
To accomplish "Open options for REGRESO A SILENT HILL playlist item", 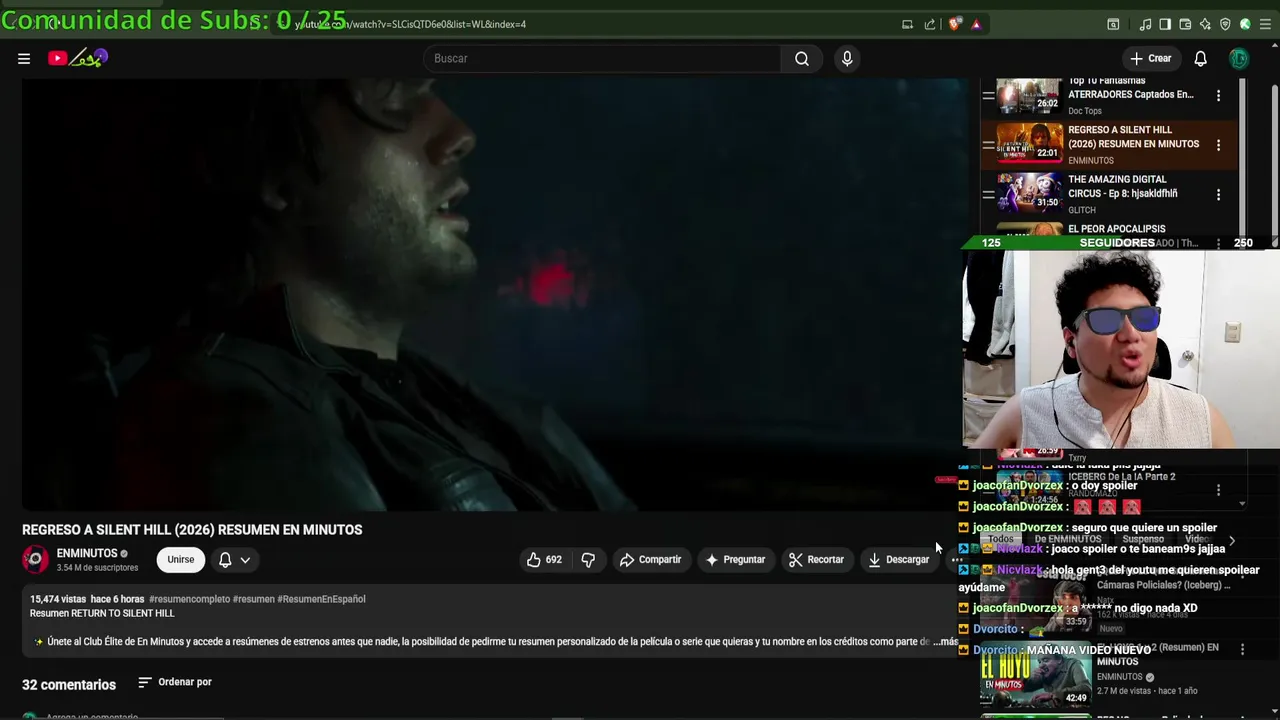I will 1218,145.
